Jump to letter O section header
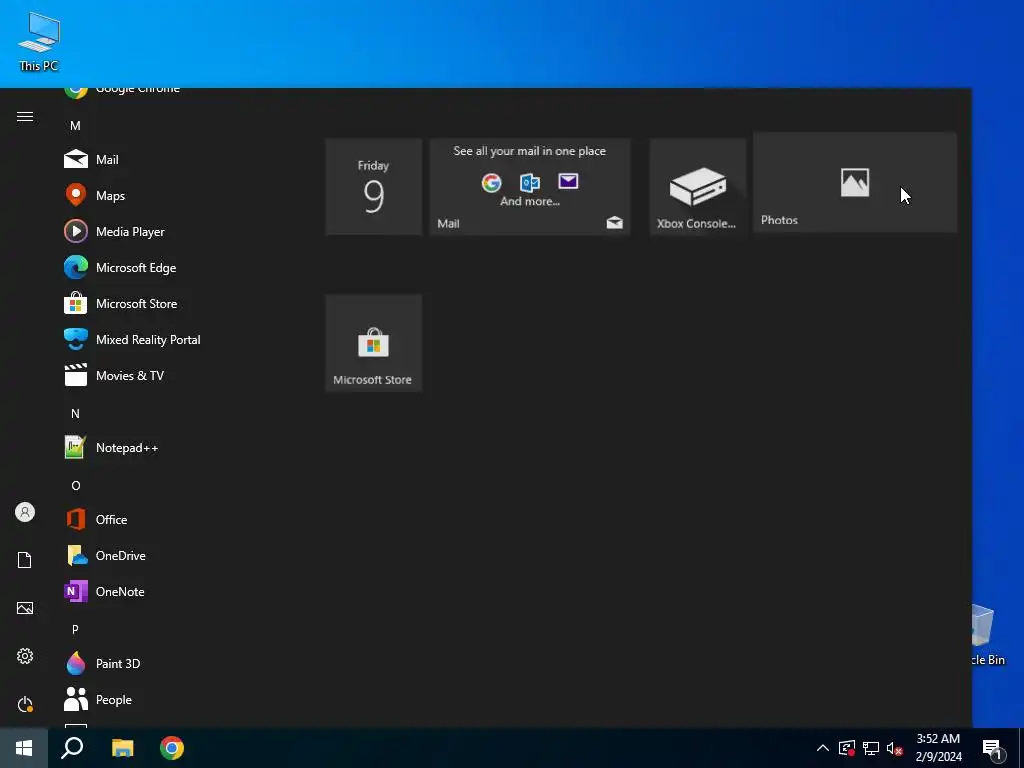This screenshot has height=768, width=1024. pos(75,485)
